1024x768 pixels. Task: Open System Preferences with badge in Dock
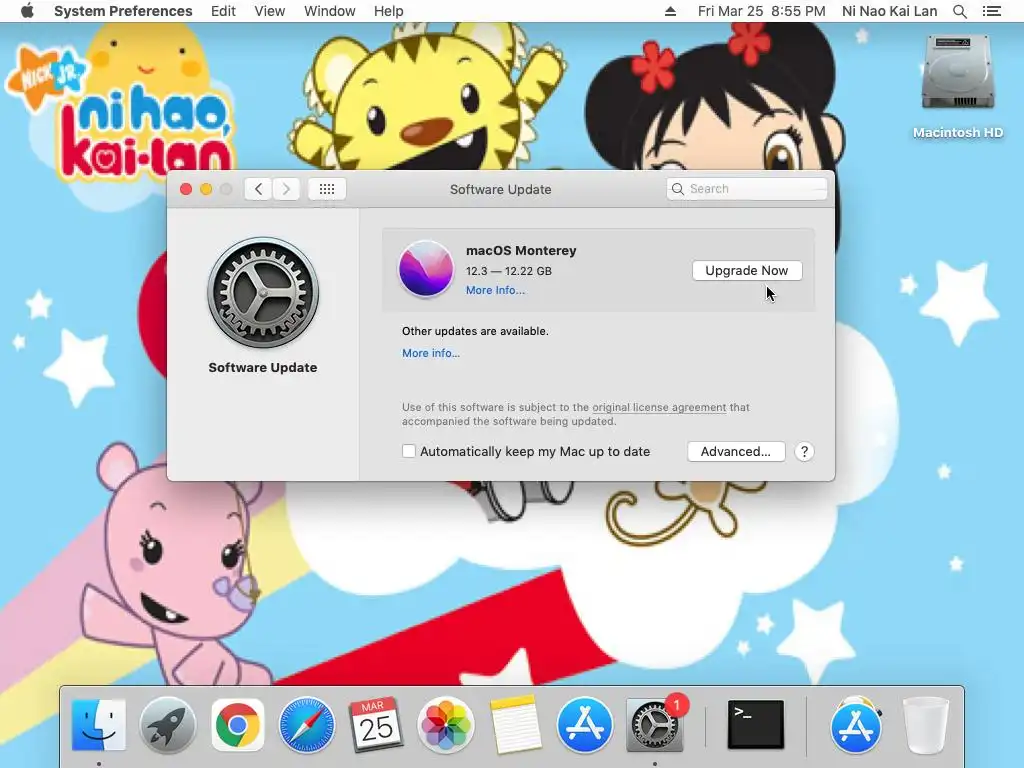(654, 725)
